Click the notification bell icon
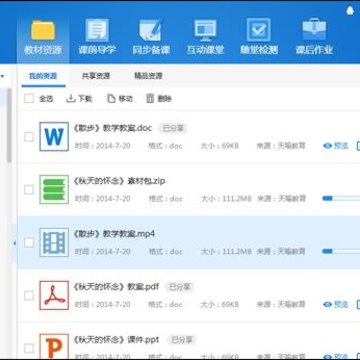360x360 pixels. (350, 11)
